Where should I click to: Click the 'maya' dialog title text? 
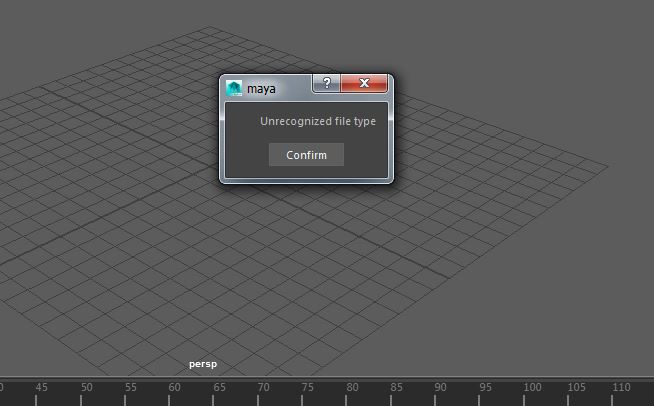coord(261,89)
